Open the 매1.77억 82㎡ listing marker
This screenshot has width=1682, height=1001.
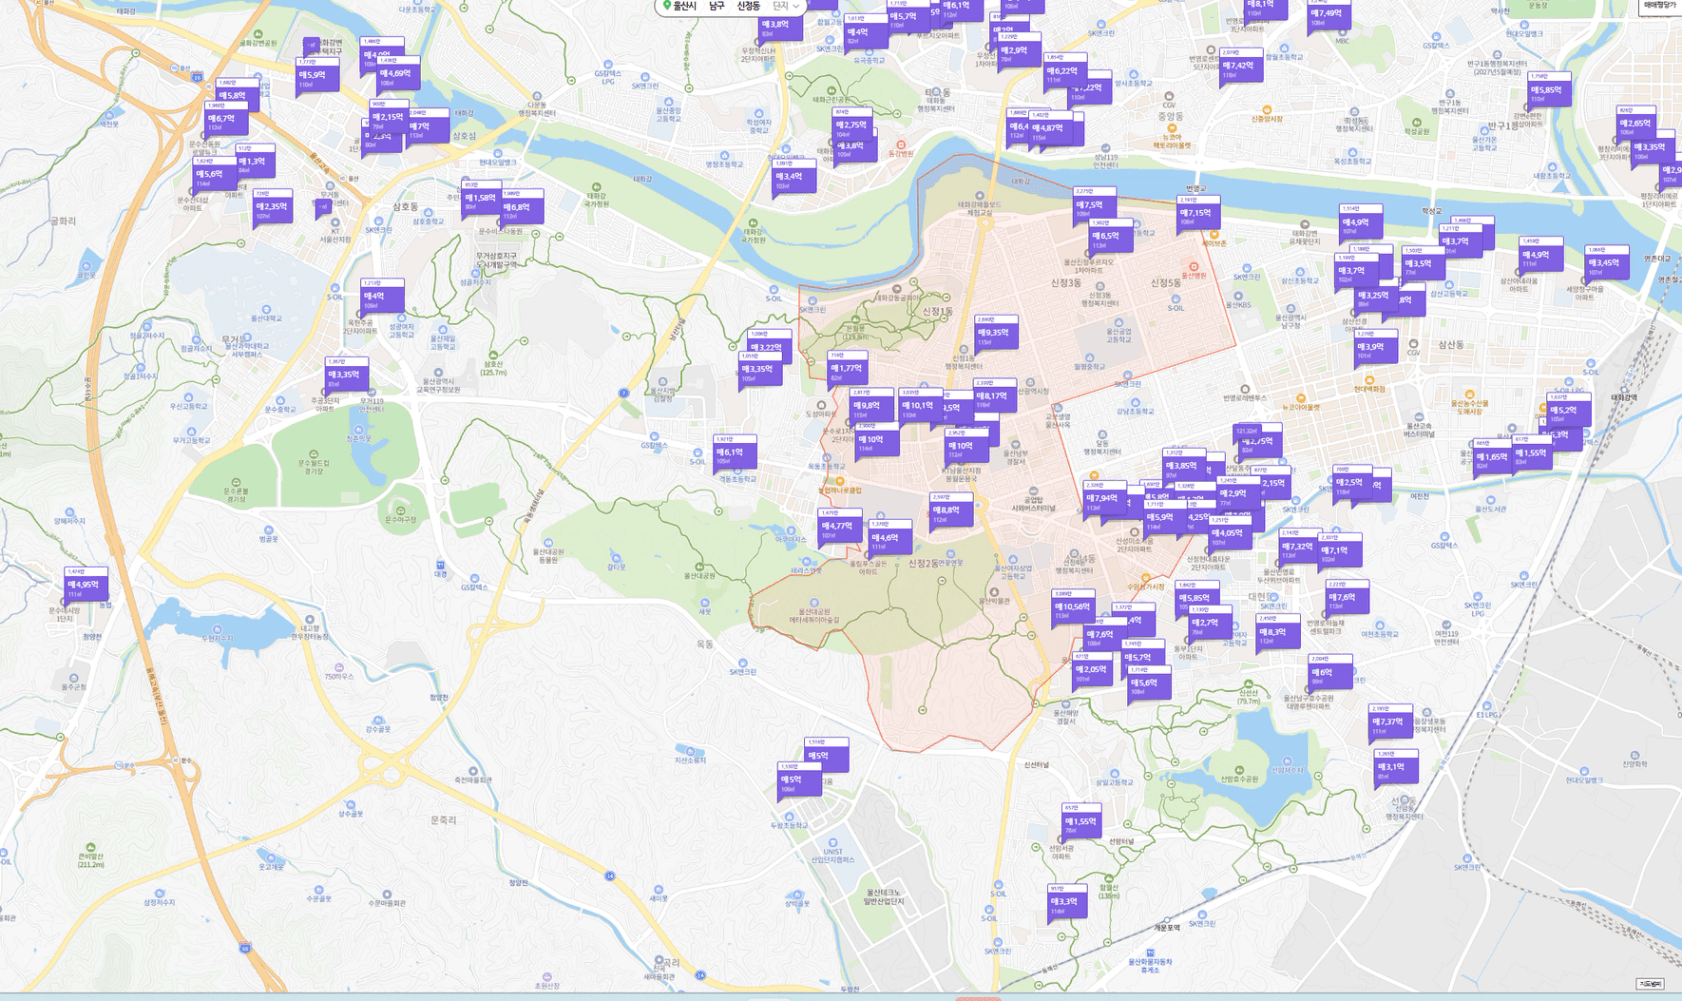point(846,368)
